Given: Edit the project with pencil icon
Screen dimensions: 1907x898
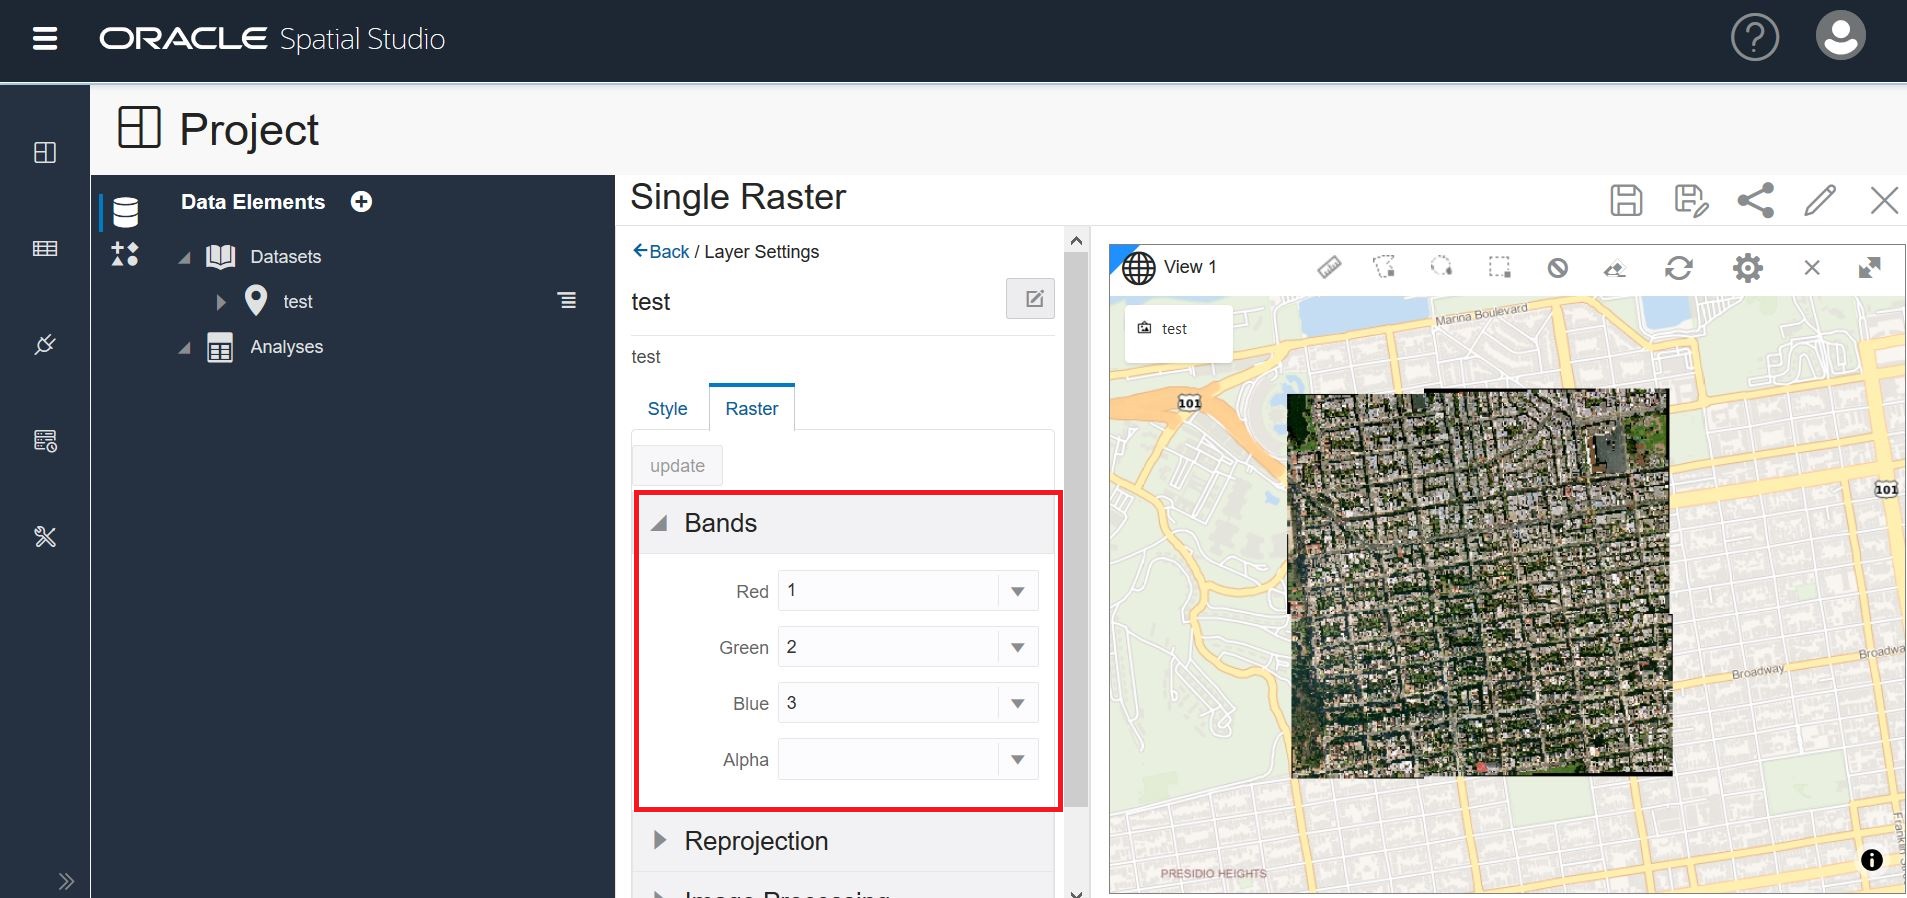Looking at the screenshot, I should 1820,200.
